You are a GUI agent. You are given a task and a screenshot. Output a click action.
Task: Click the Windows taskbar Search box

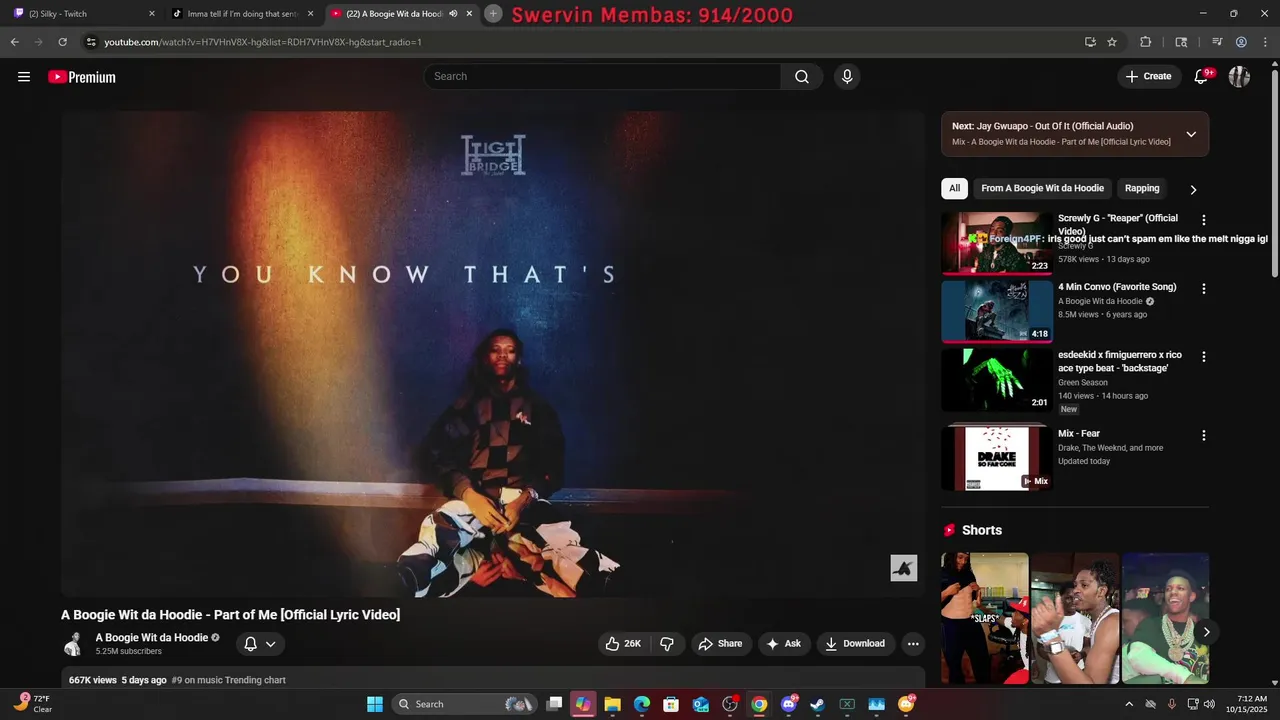click(465, 704)
